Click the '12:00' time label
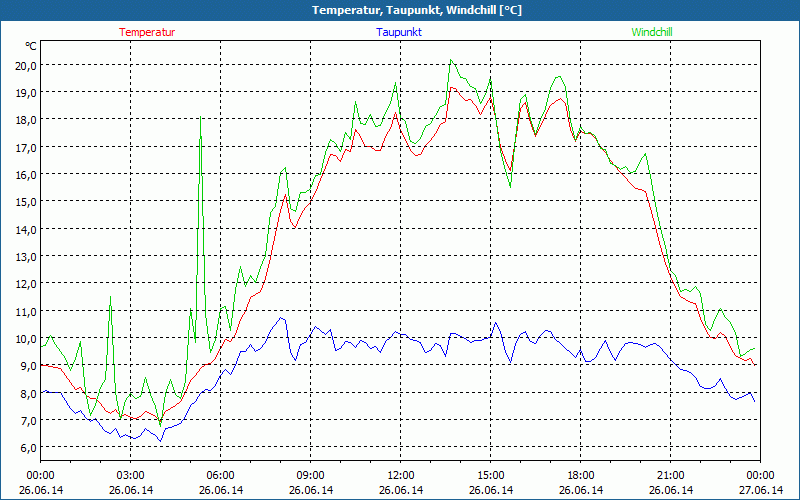This screenshot has height=500, width=800. click(401, 476)
